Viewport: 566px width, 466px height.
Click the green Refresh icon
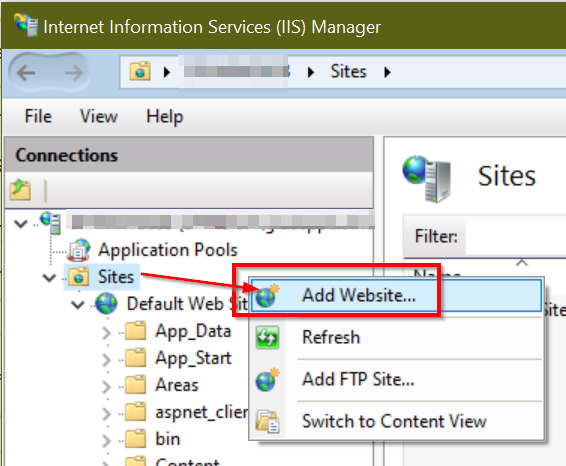coord(267,337)
